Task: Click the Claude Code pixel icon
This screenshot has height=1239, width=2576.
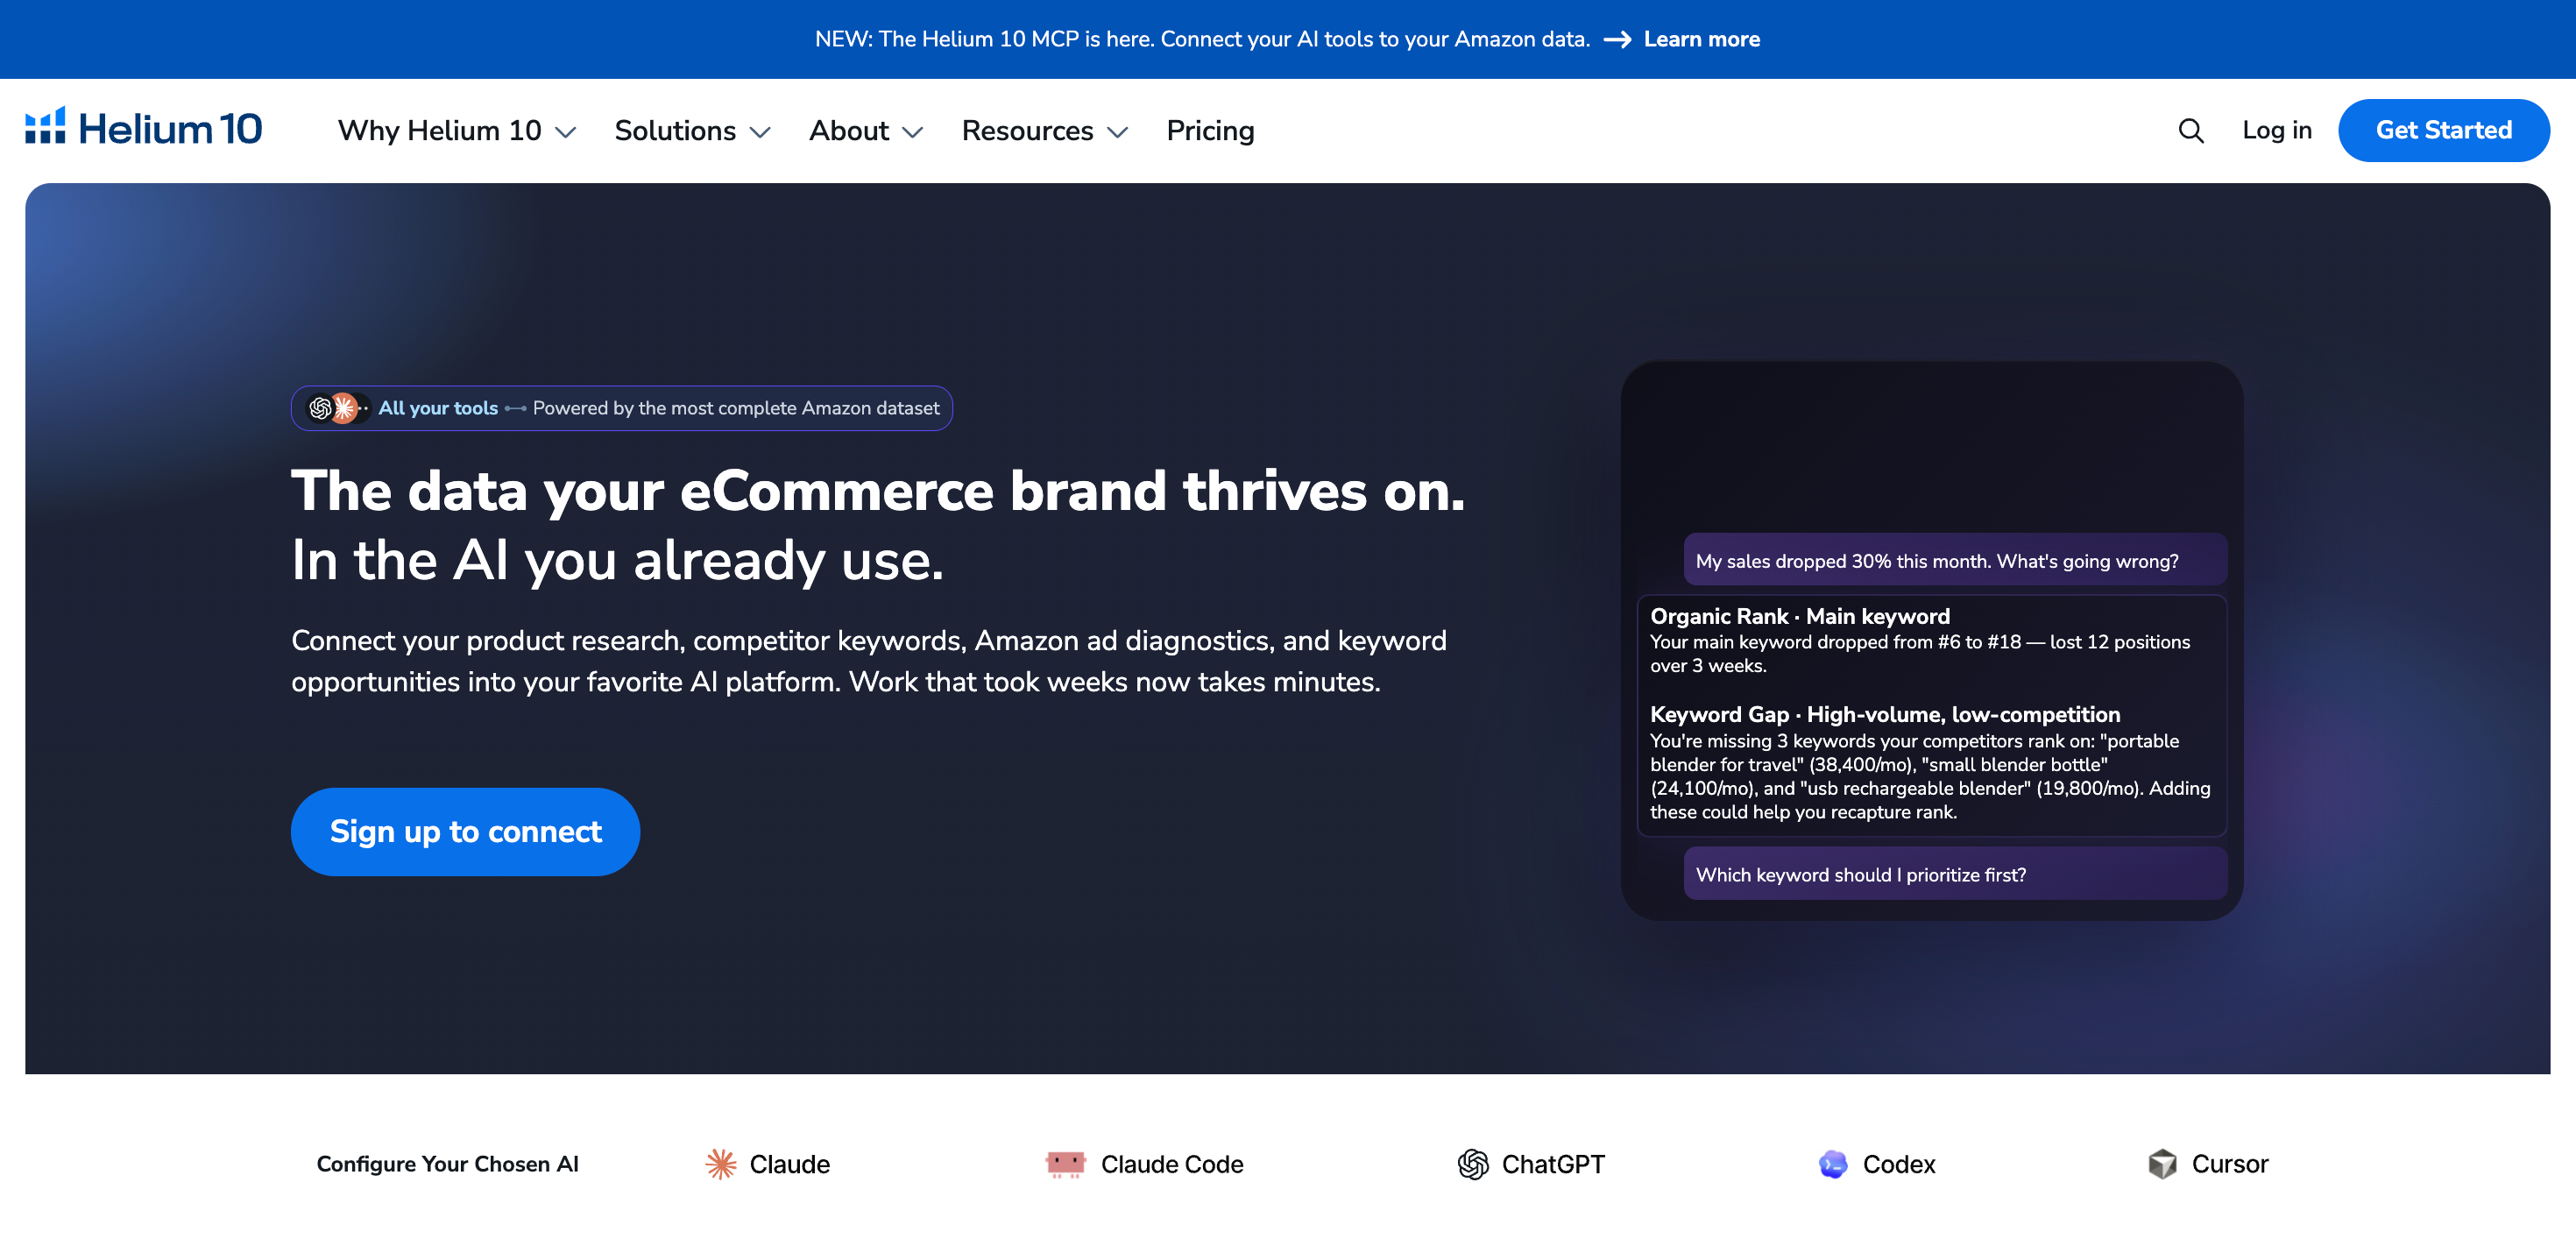Action: 1065,1164
